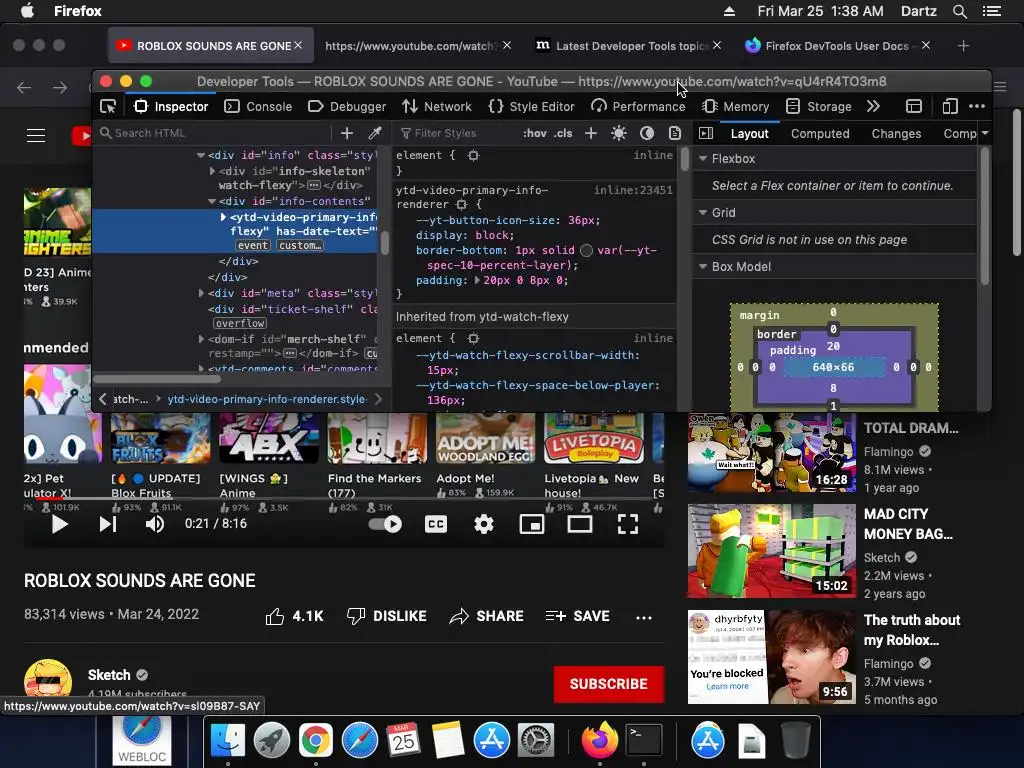Open the Performance panel
This screenshot has height=768, width=1024.
point(638,106)
